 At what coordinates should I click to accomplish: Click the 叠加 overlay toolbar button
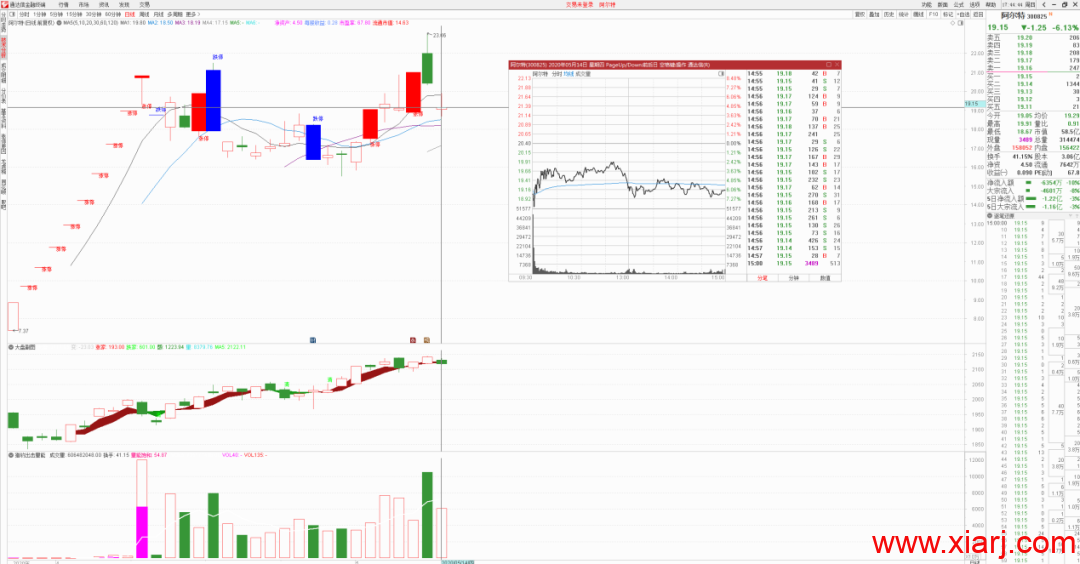coord(874,14)
